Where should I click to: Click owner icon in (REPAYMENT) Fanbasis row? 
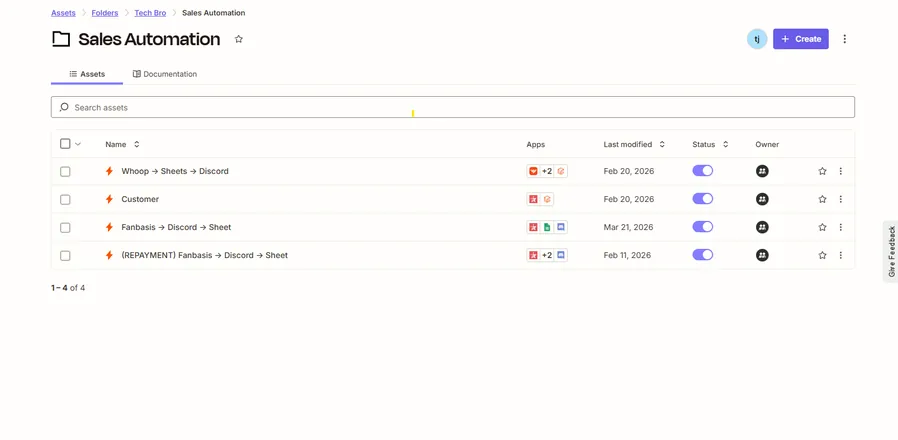click(762, 255)
